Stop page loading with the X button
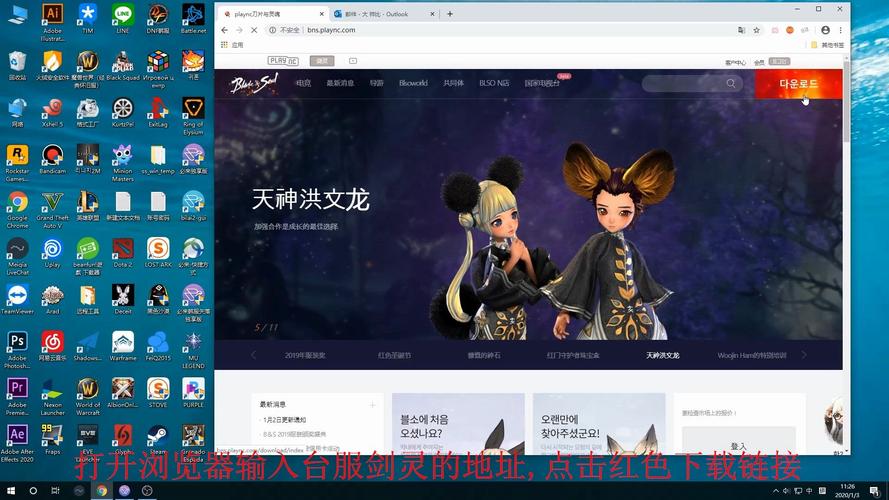Image resolution: width=889 pixels, height=500 pixels. [x=255, y=30]
